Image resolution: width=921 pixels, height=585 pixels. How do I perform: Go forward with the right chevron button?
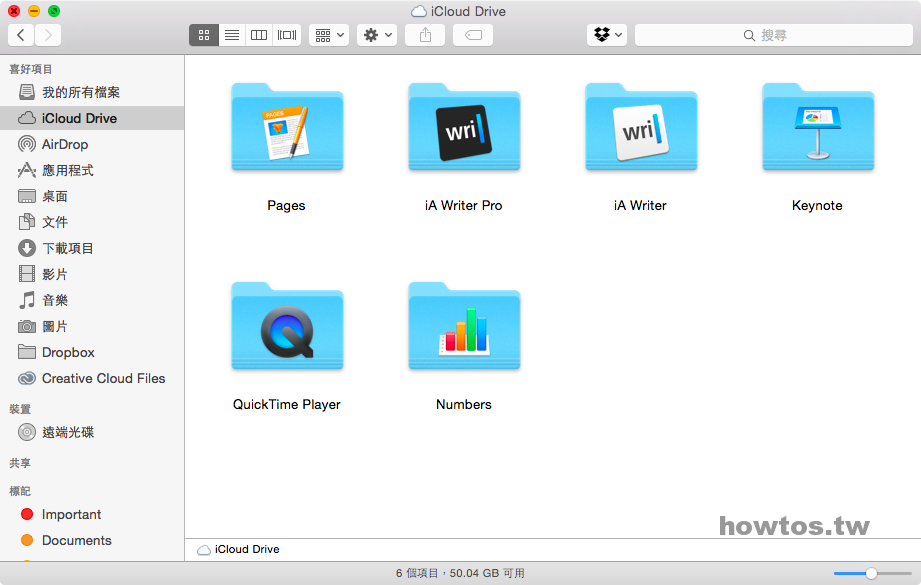(48, 35)
